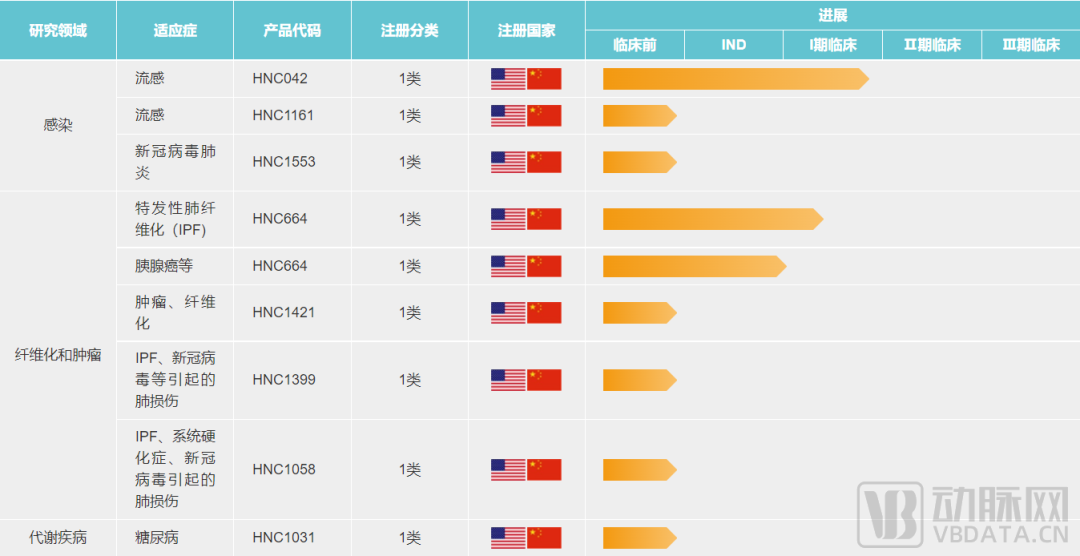Select the US flag beside HNC1553

click(508, 162)
